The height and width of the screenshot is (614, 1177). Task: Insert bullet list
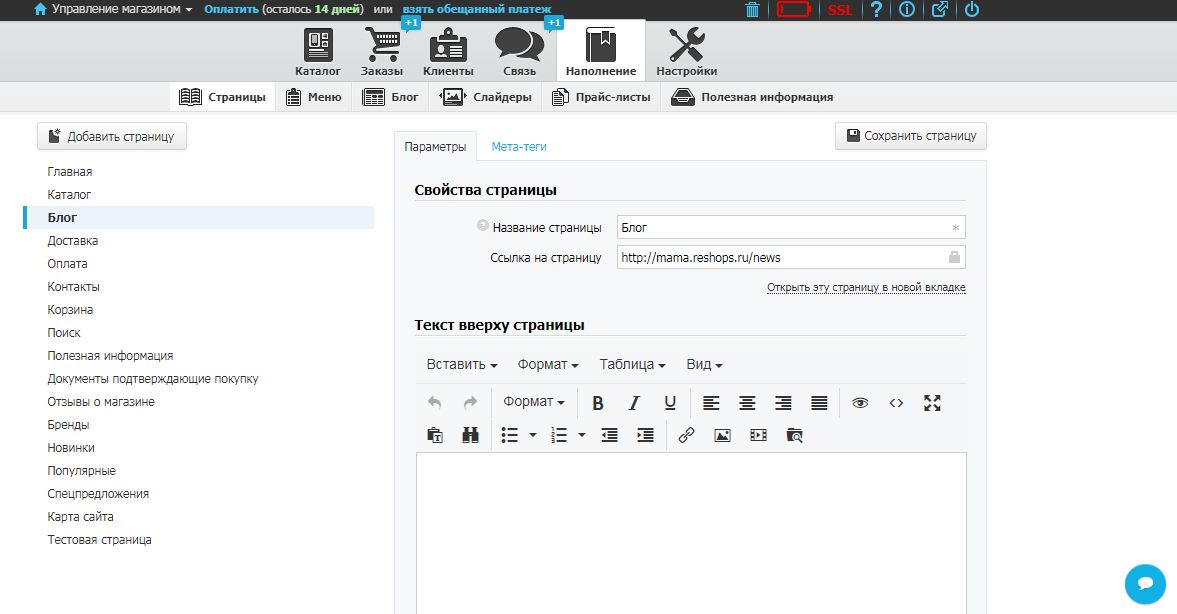[510, 435]
